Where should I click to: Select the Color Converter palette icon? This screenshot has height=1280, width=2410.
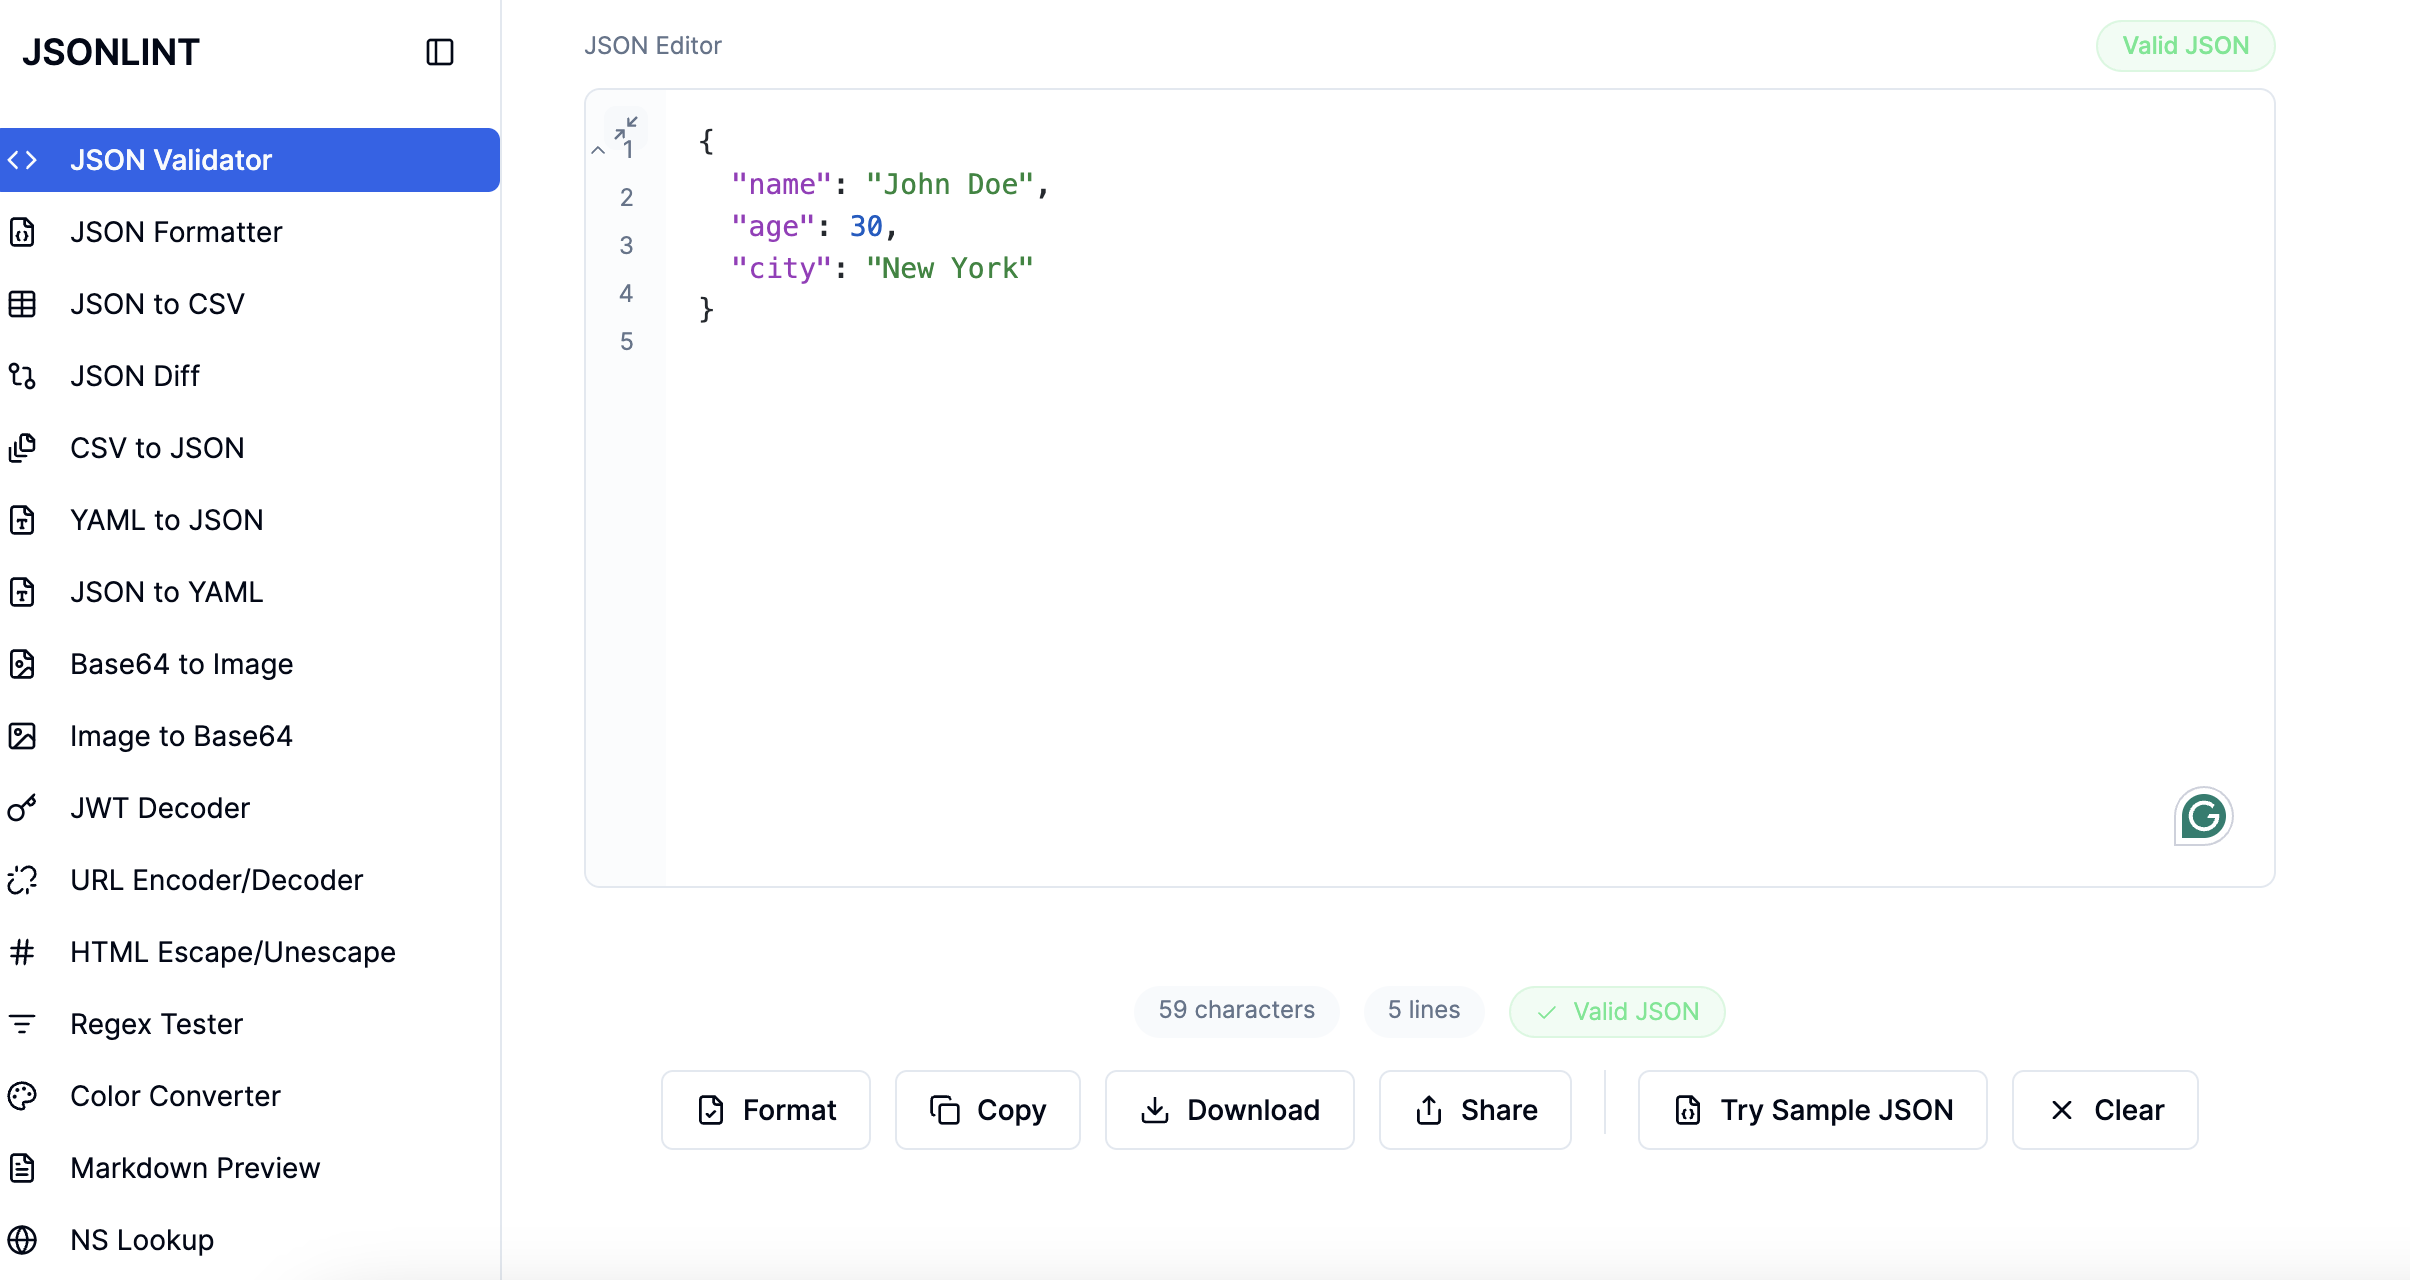23,1096
